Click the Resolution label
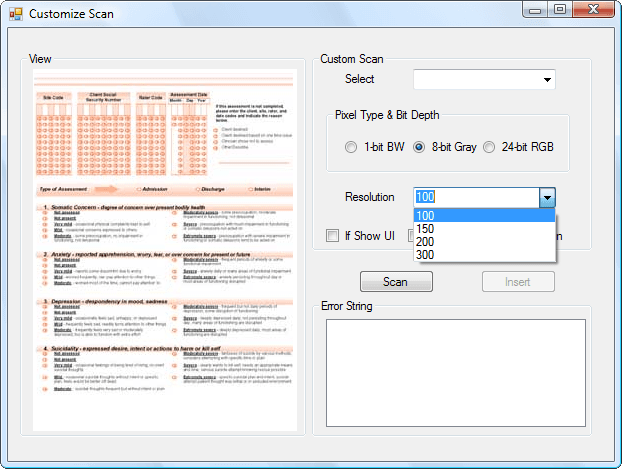Viewport: 622px width, 469px height. (370, 197)
